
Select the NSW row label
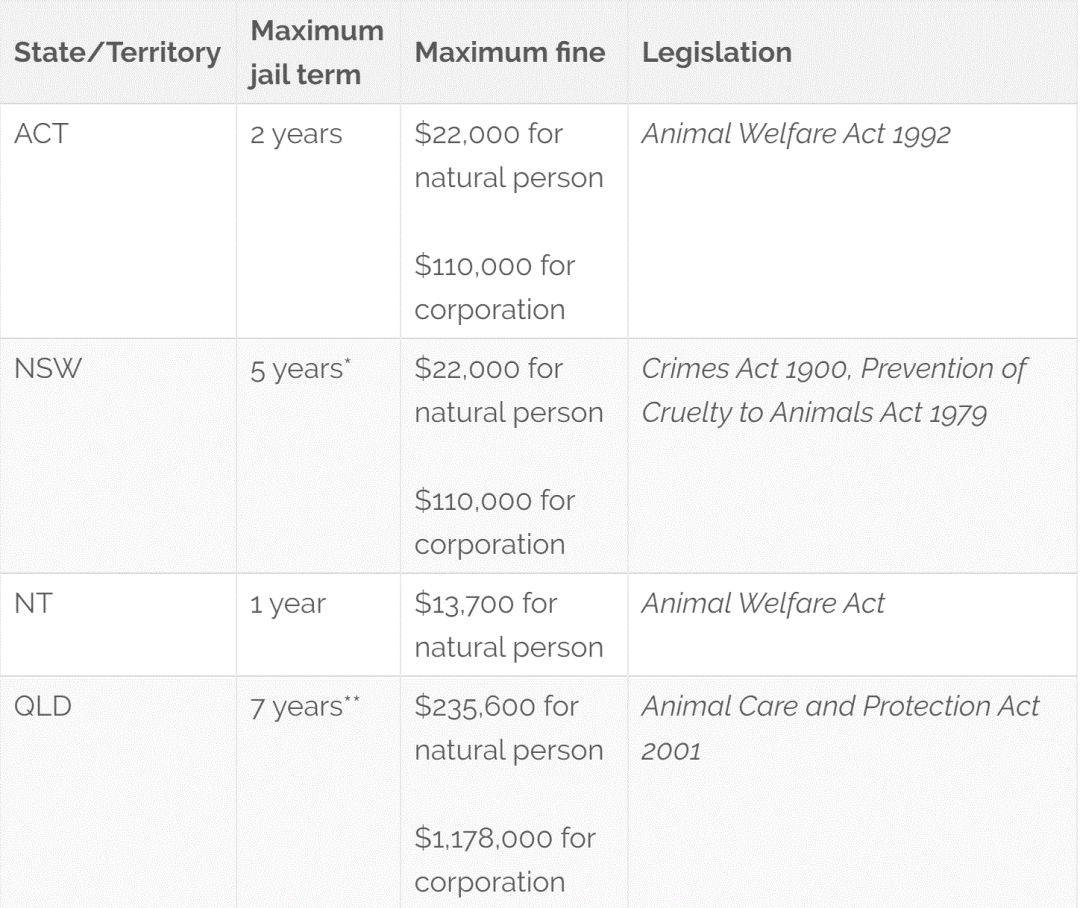(48, 369)
